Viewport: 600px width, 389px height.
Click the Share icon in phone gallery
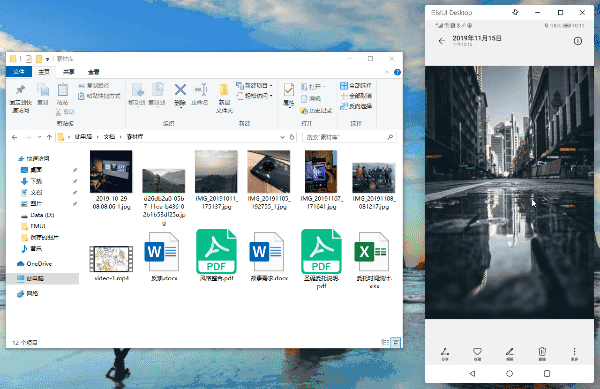tap(445, 354)
